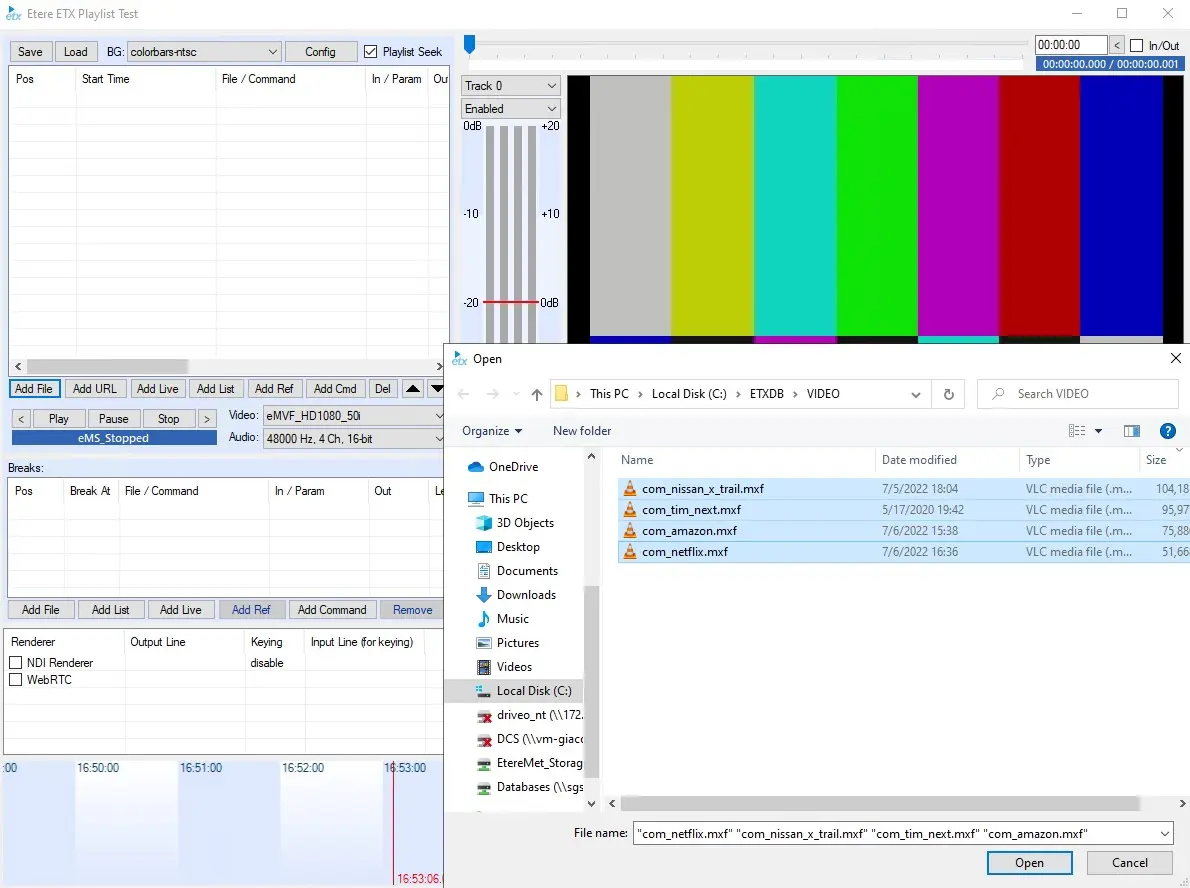Check the In/Out checkbox

point(1136,46)
